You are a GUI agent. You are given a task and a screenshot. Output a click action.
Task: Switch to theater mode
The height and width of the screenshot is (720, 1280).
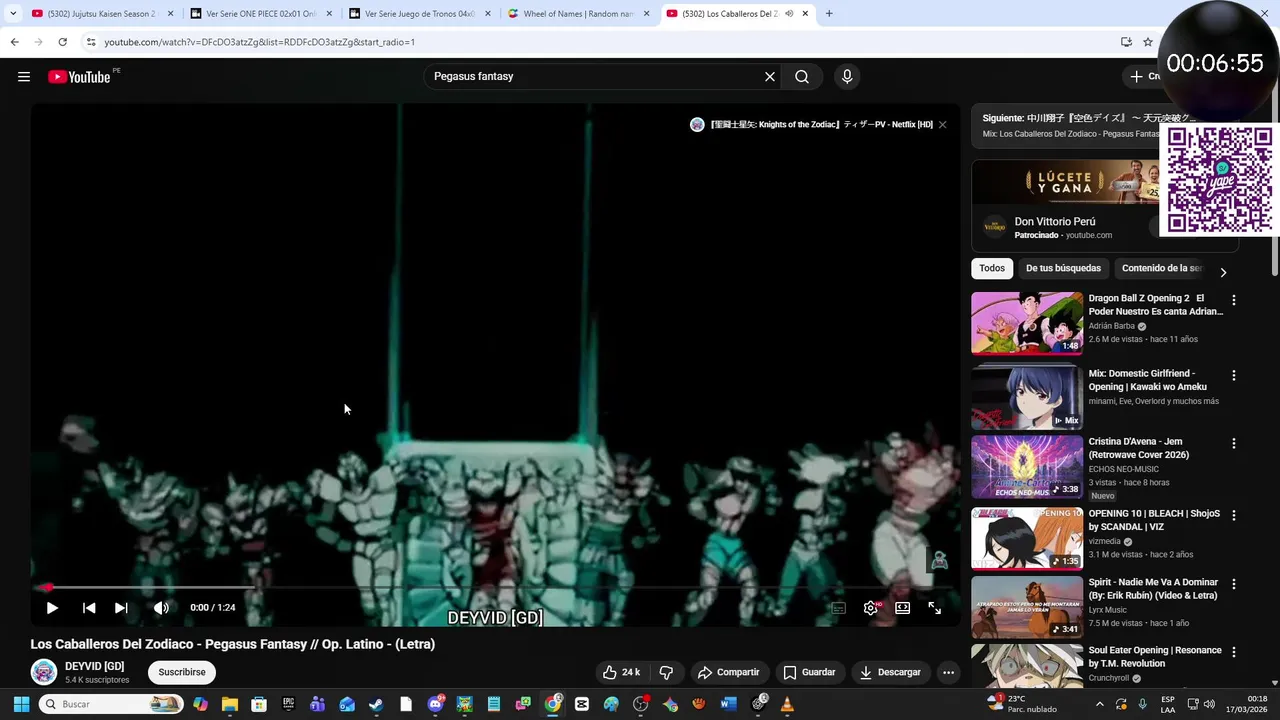pos(903,608)
